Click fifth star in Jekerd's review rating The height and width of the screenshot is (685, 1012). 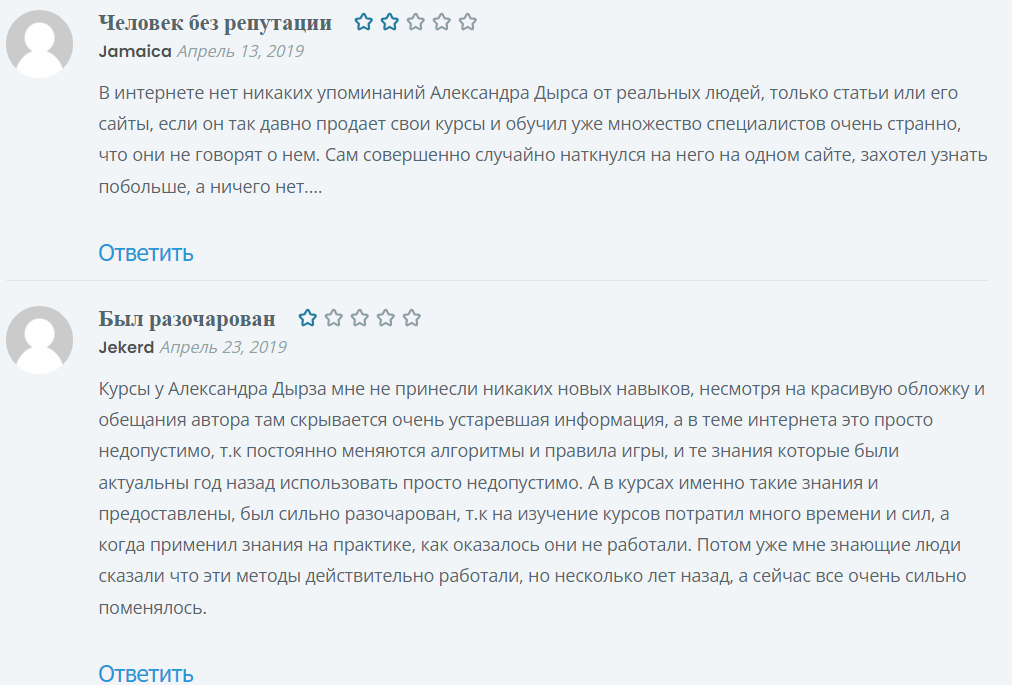click(x=412, y=318)
